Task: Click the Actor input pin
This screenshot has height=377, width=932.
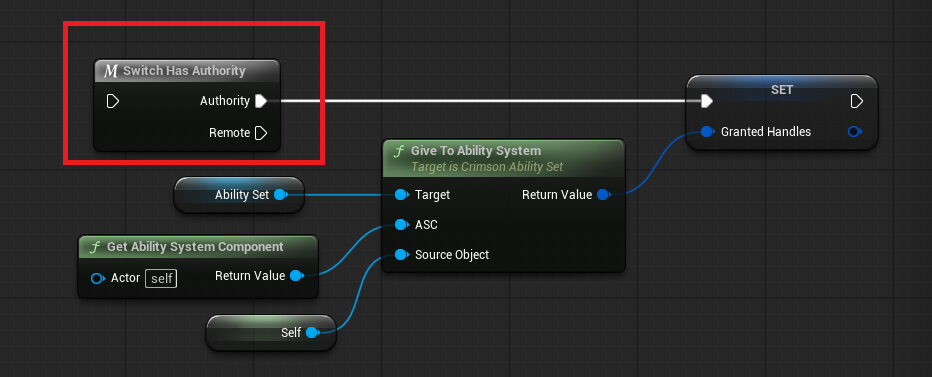Action: (97, 278)
